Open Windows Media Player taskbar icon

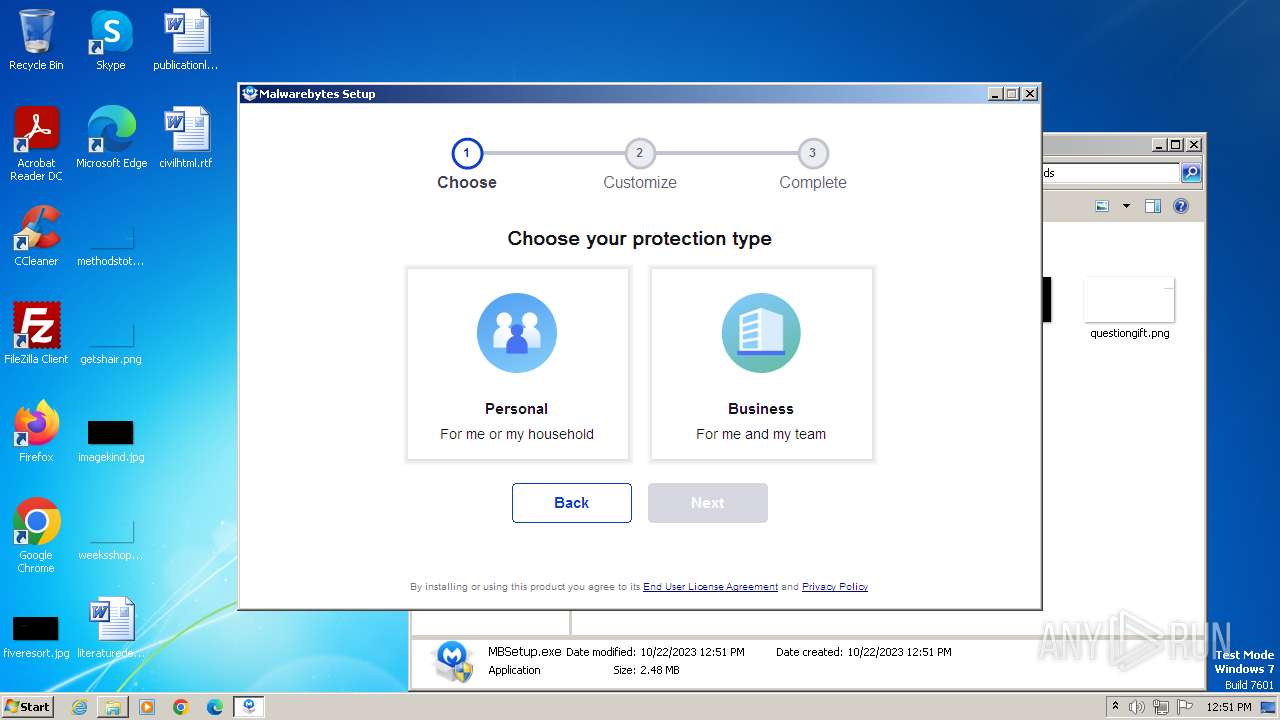147,707
